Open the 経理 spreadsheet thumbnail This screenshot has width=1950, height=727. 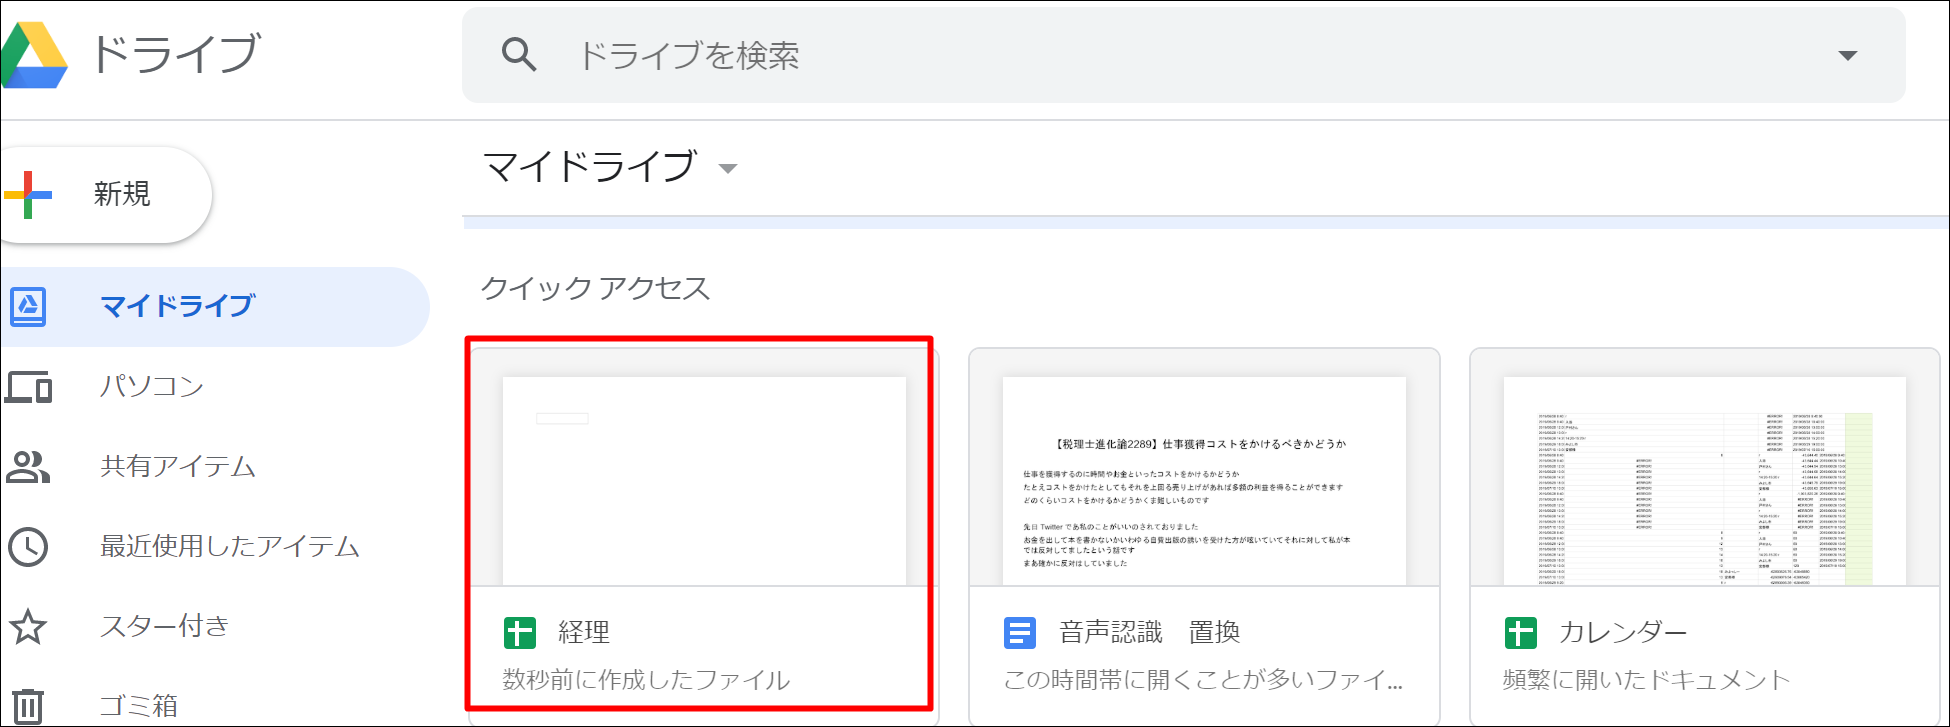click(704, 481)
